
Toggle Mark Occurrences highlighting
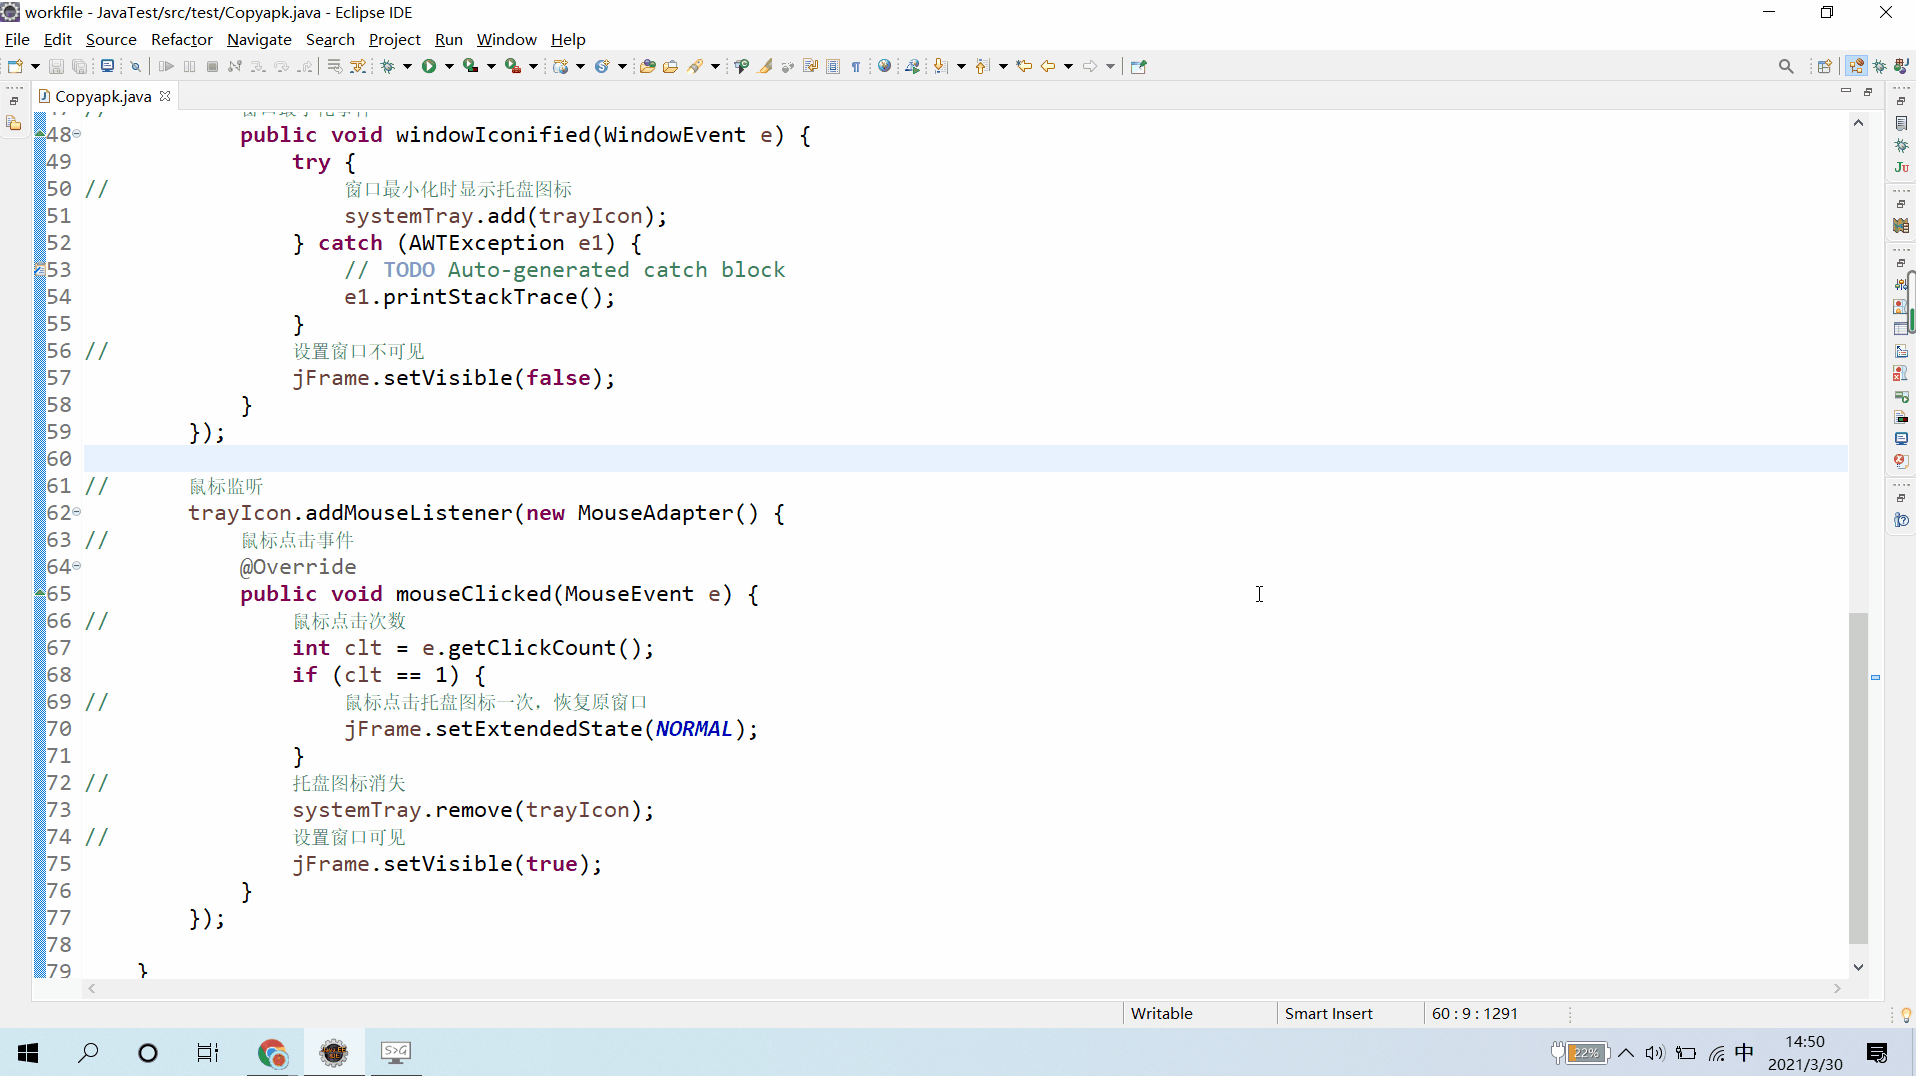[765, 66]
